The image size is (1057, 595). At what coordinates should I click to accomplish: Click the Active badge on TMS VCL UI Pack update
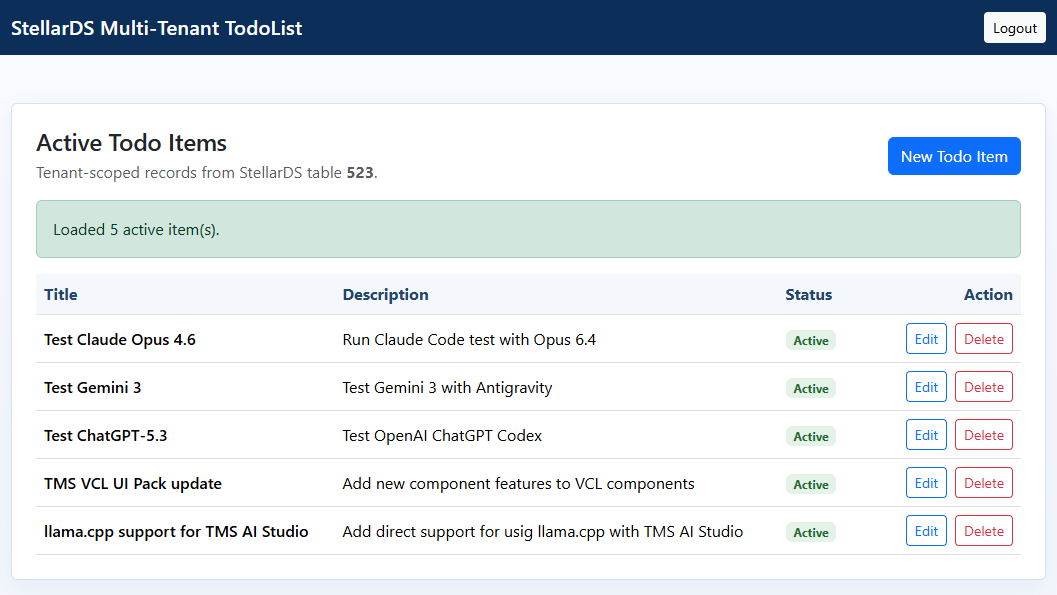[x=810, y=484]
